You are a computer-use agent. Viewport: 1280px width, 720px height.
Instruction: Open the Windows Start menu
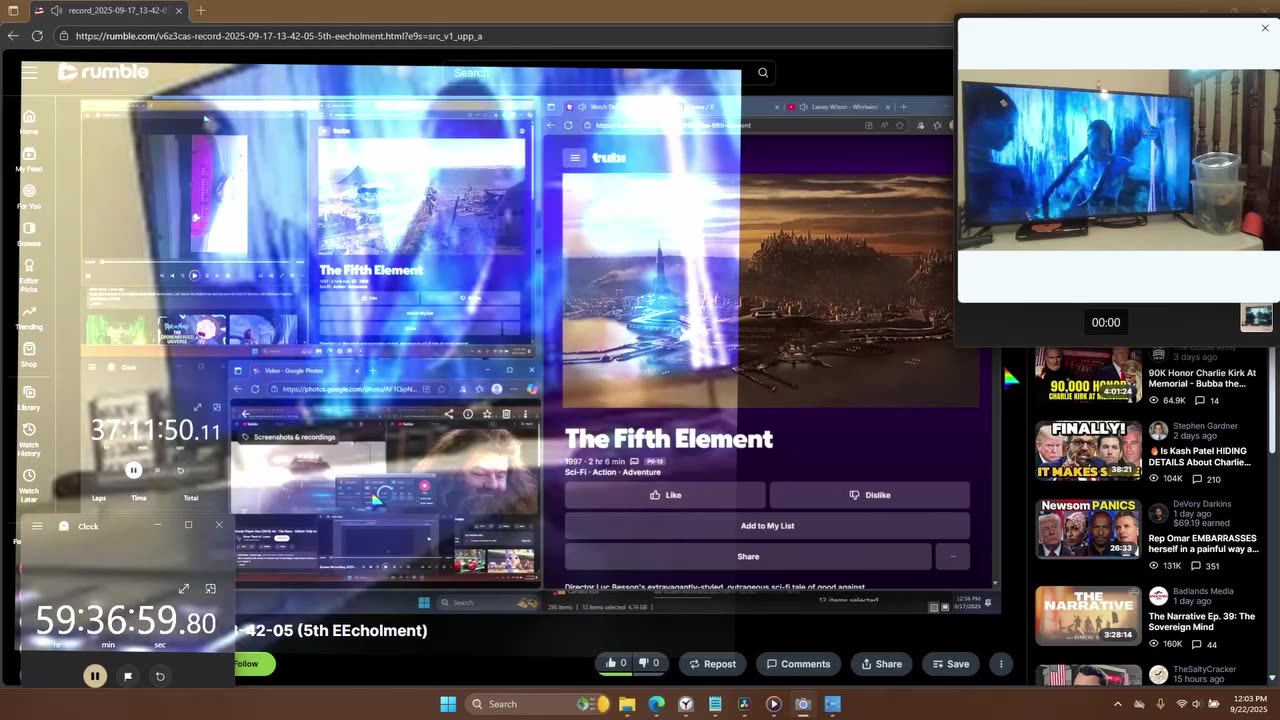(x=448, y=704)
